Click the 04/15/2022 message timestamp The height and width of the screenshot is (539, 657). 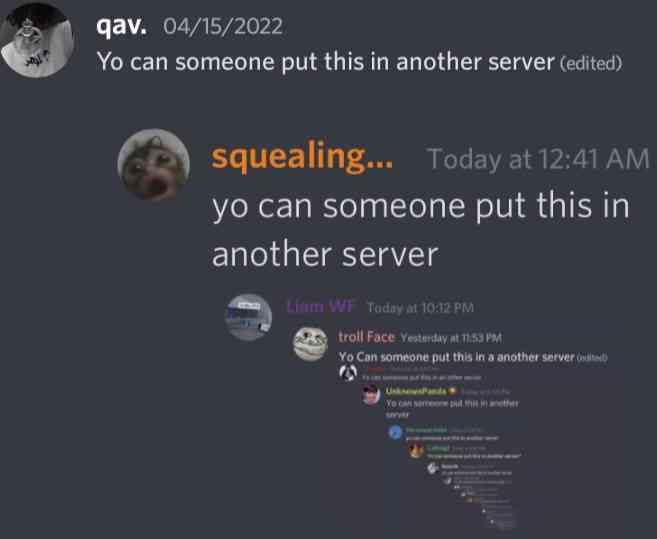(x=223, y=27)
